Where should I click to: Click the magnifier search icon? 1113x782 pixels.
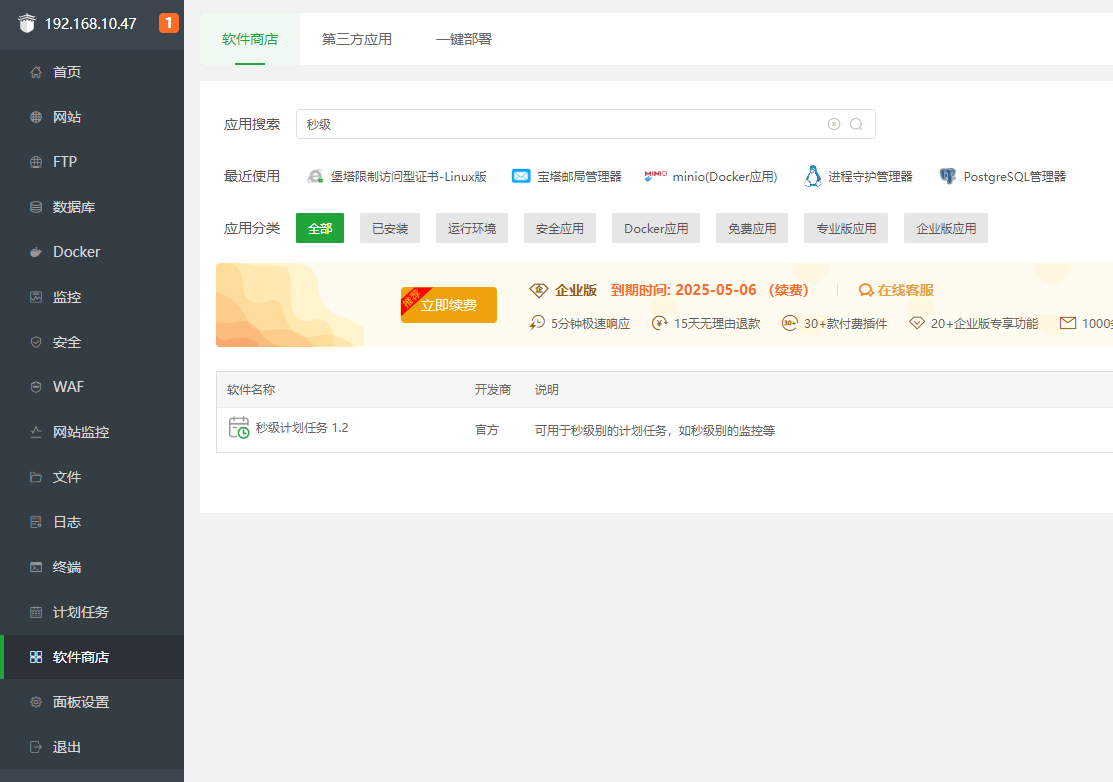[x=856, y=124]
